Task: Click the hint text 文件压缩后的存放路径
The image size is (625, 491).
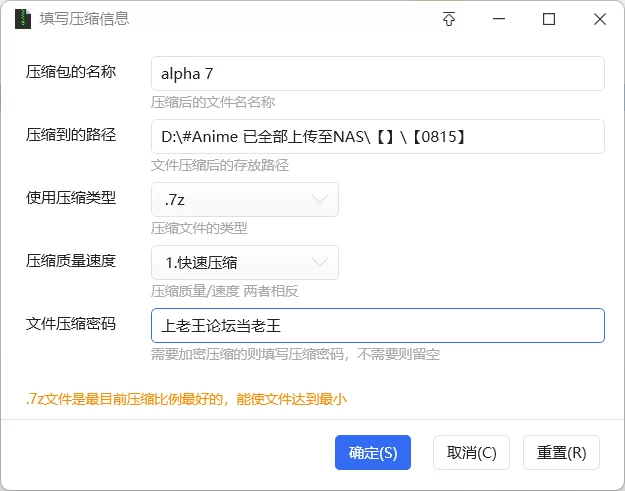Action: click(220, 165)
